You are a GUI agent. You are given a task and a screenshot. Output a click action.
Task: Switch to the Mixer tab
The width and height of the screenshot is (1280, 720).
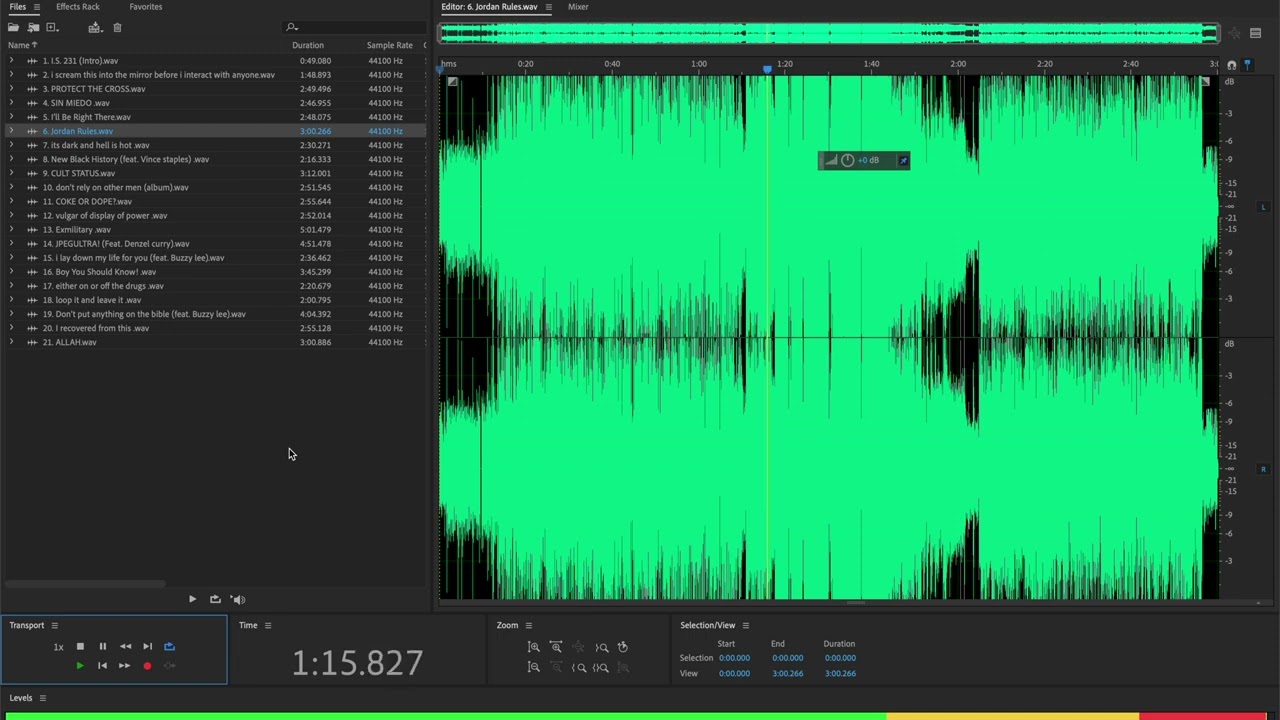[x=578, y=7]
